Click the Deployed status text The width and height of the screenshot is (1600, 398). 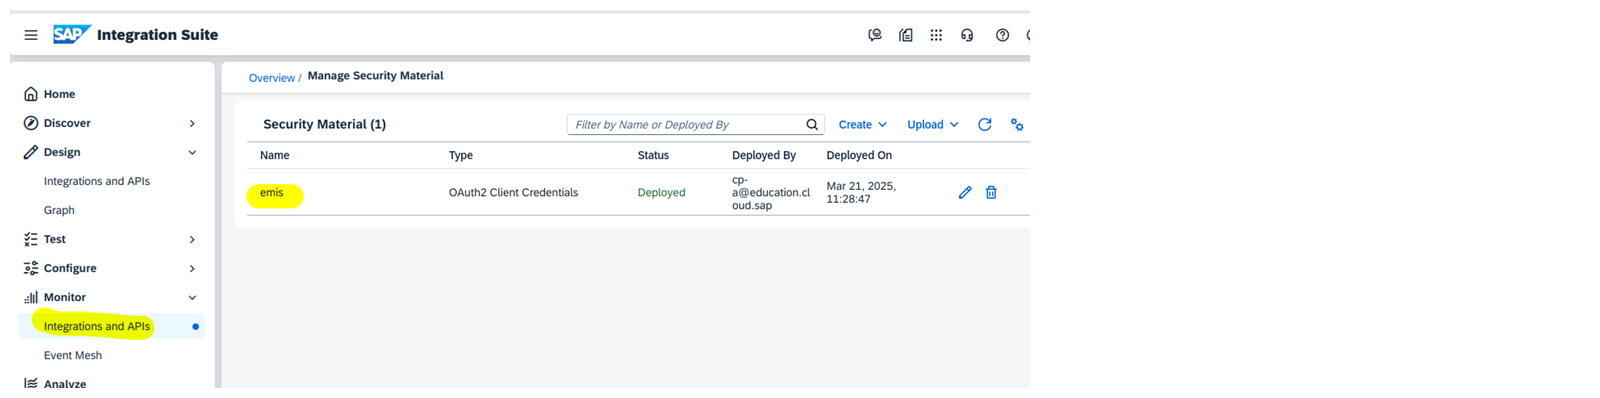coord(662,193)
